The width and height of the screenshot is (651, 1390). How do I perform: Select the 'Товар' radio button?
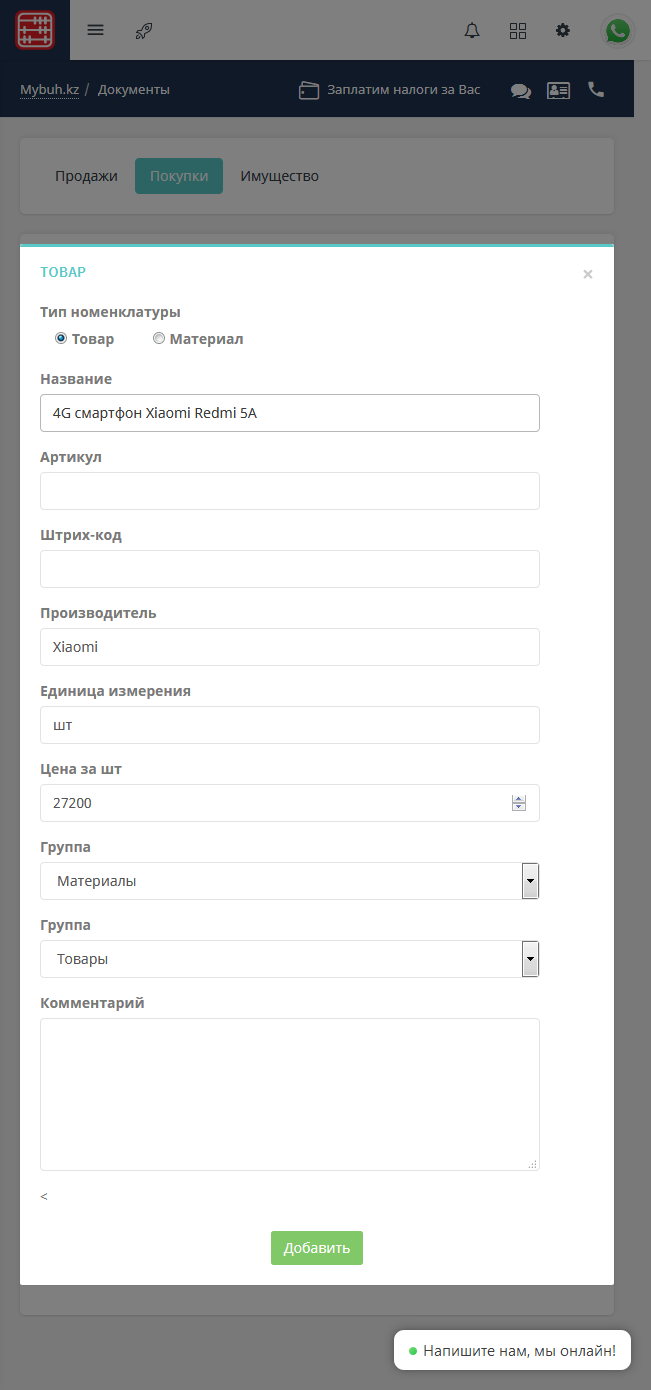pos(61,338)
